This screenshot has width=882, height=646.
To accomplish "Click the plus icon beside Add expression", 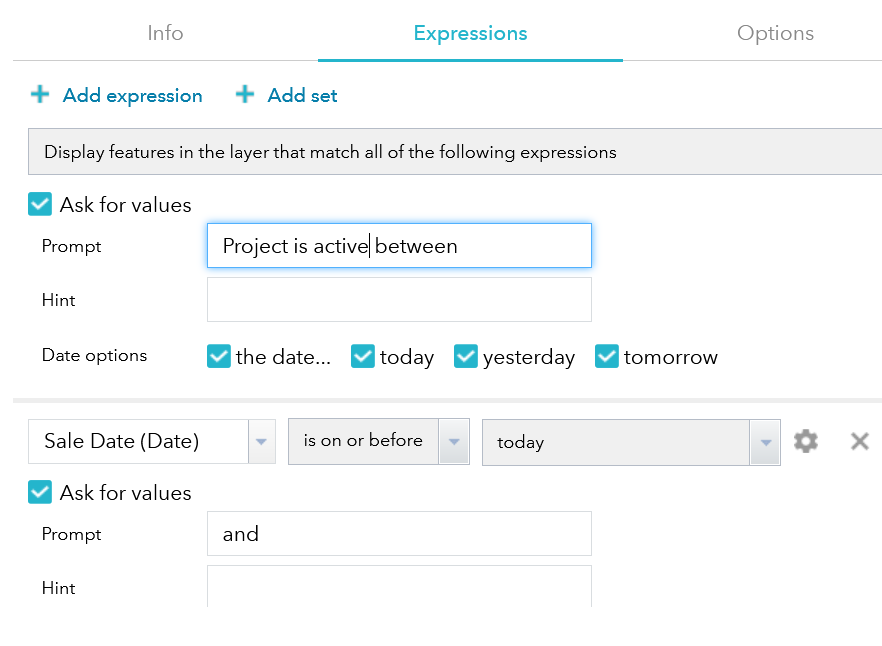I will 40,95.
